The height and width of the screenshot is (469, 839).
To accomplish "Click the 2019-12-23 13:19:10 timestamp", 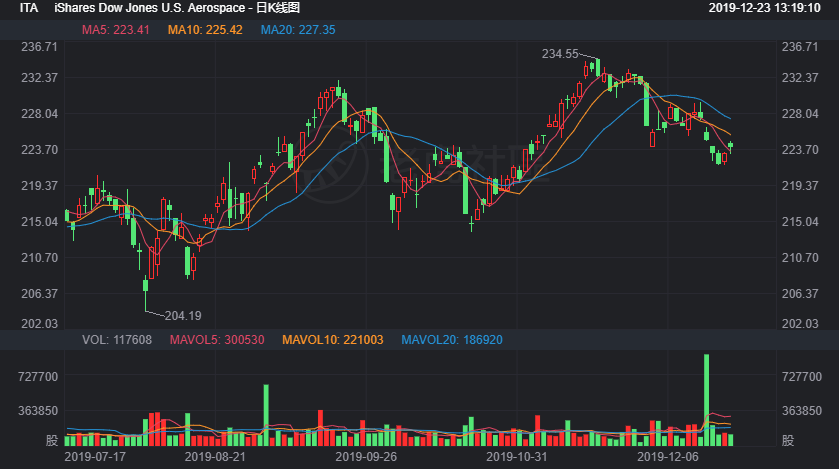I will [x=764, y=8].
